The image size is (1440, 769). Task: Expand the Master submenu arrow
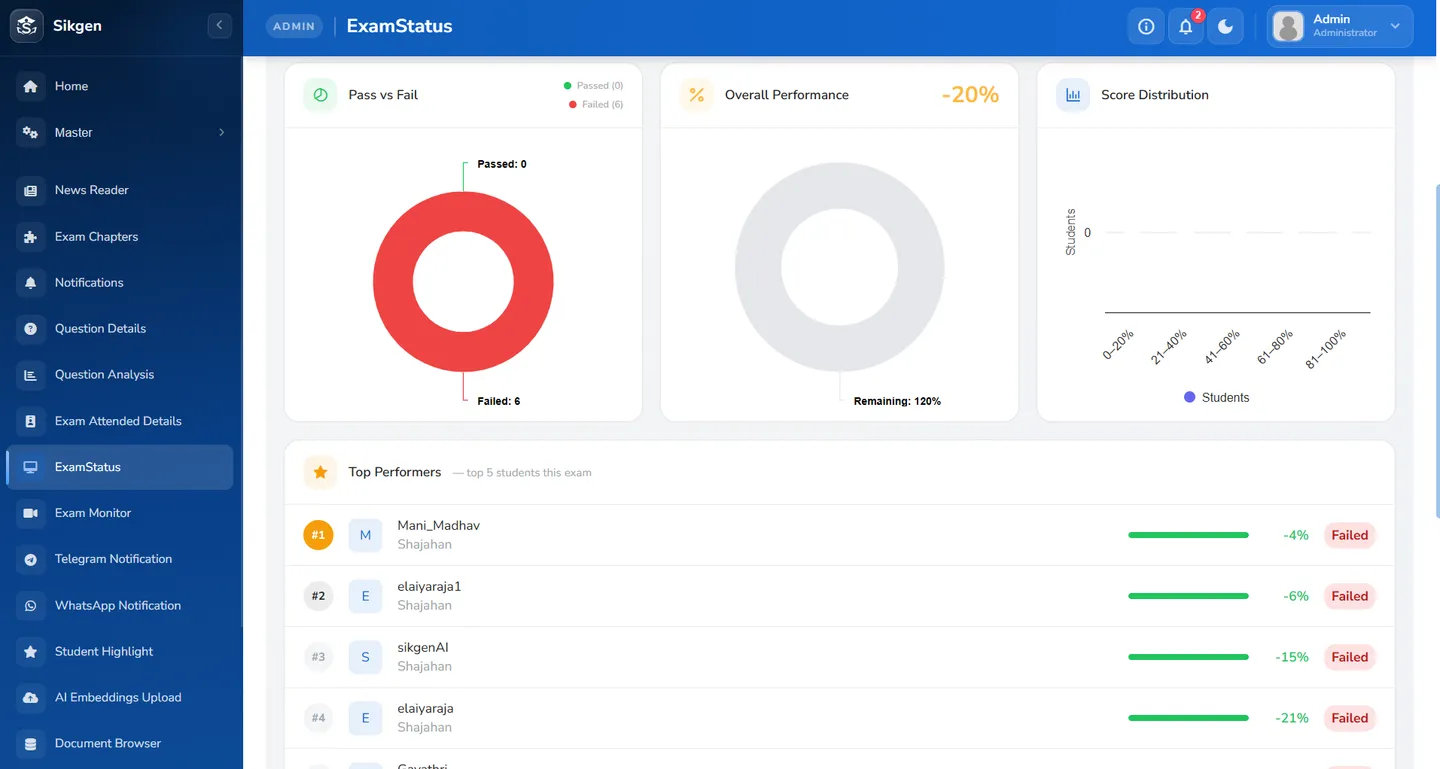221,132
